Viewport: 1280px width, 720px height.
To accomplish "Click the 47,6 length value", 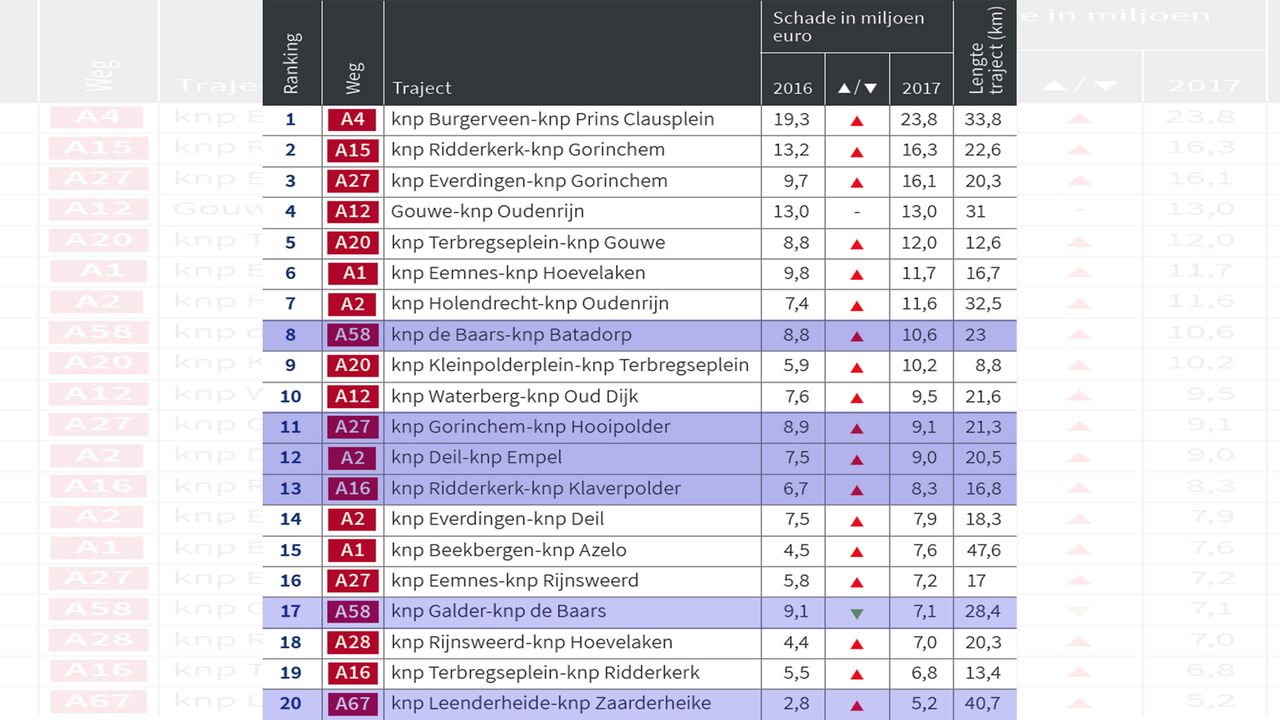I will click(x=984, y=550).
